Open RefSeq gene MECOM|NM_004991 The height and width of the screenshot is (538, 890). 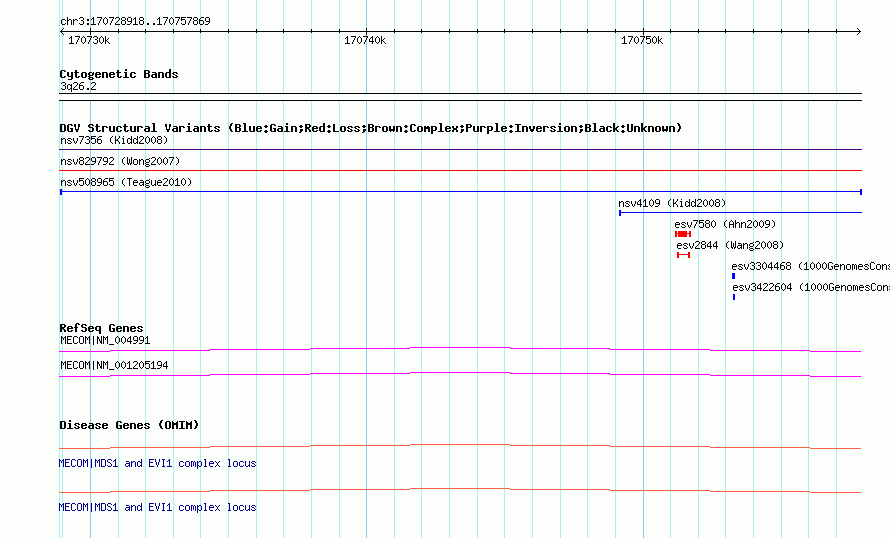(105, 341)
